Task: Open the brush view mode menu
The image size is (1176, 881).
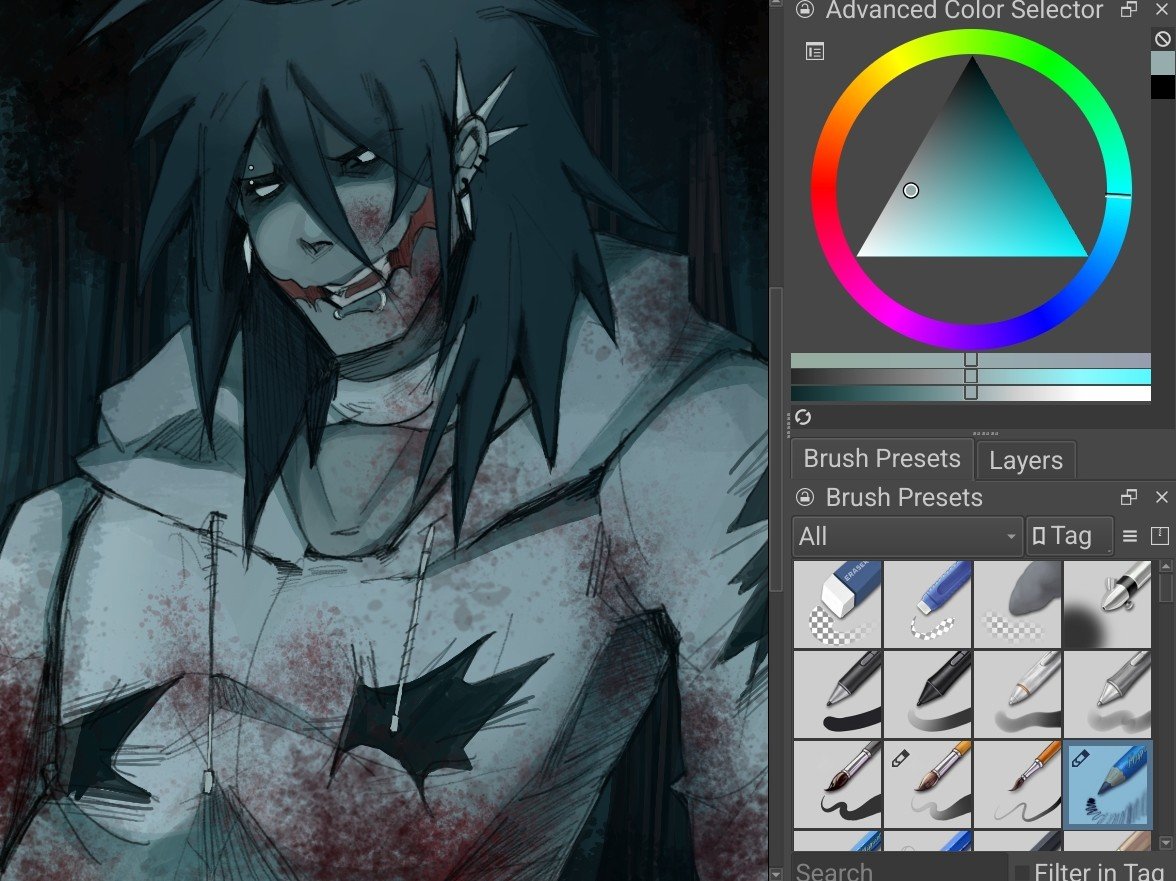Action: [x=1130, y=536]
